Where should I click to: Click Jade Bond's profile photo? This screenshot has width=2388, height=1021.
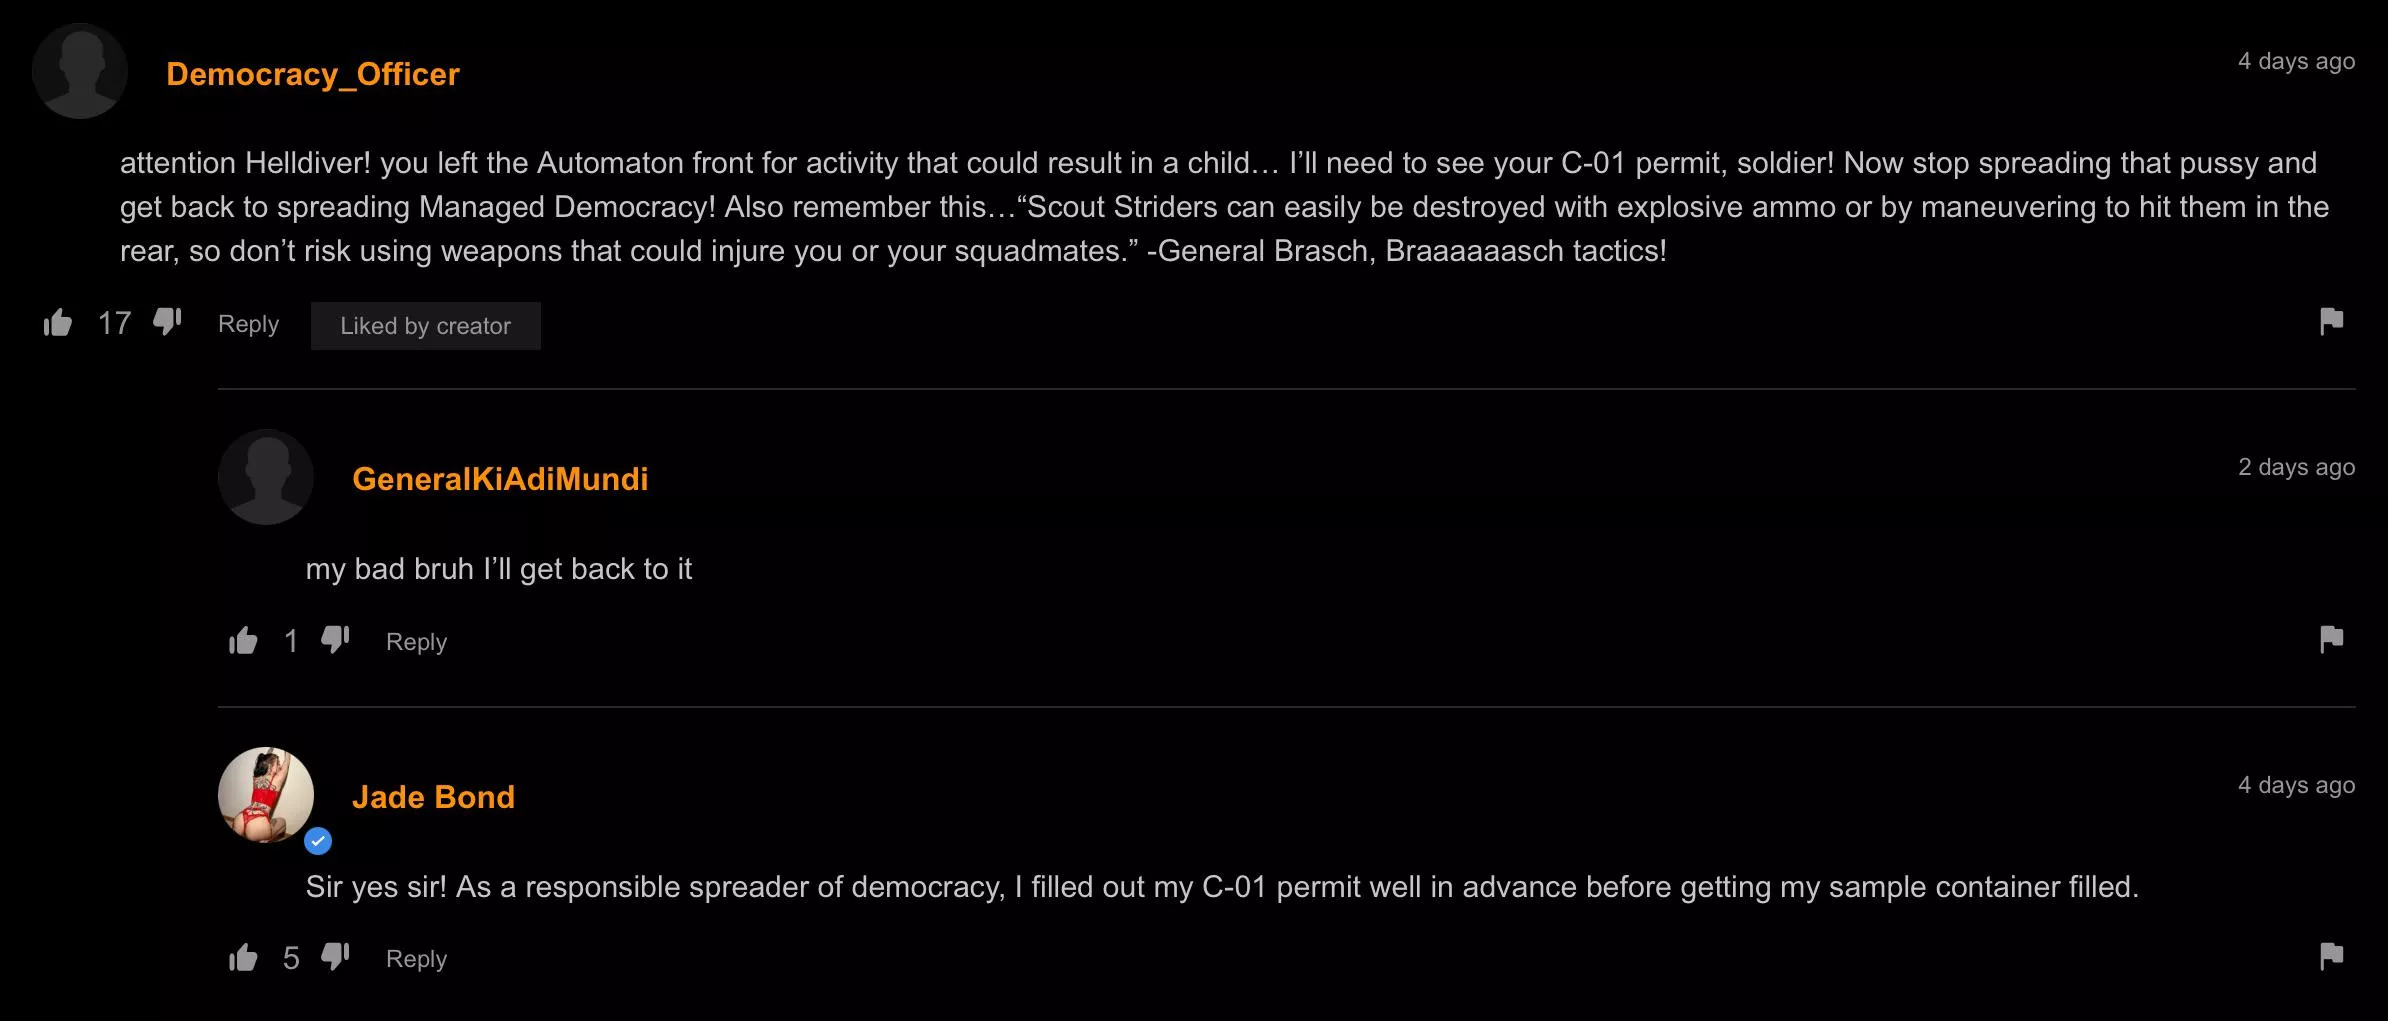(266, 794)
